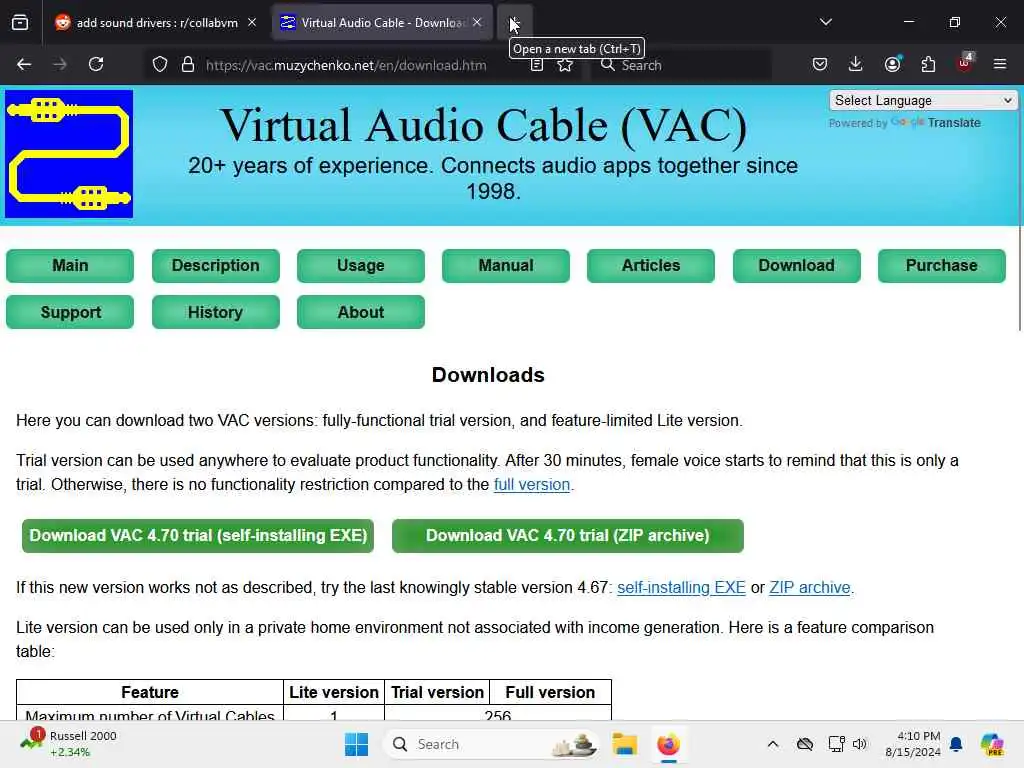Toggle reader view icon in address bar

[536, 65]
